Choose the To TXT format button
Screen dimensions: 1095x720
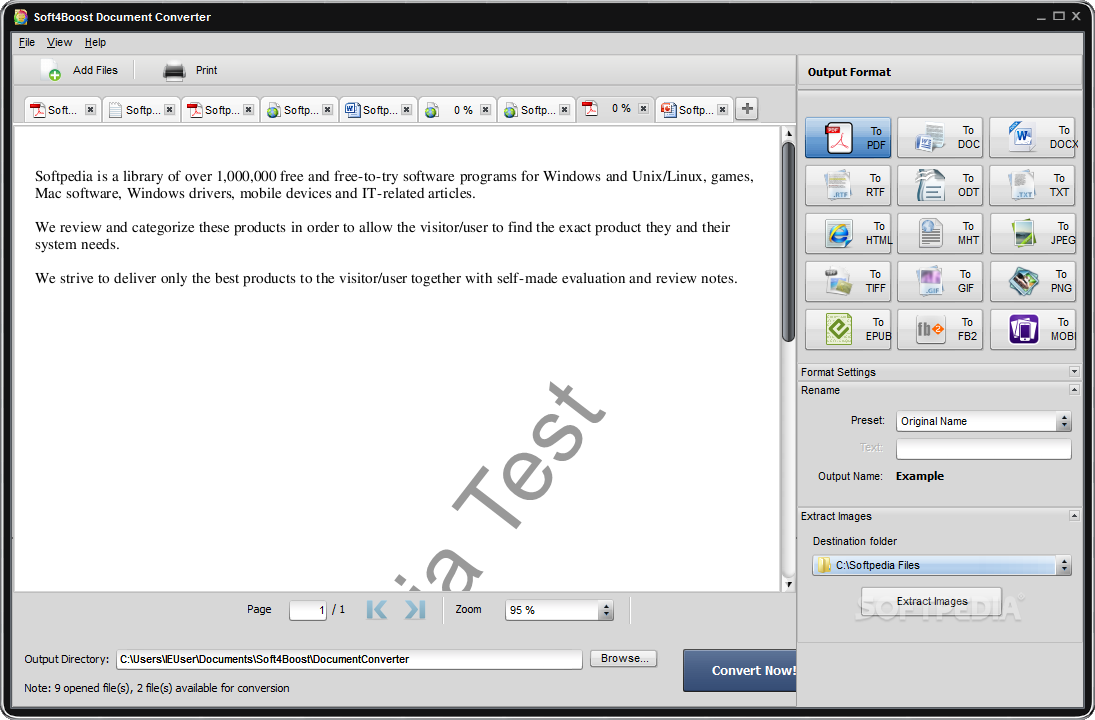1032,185
